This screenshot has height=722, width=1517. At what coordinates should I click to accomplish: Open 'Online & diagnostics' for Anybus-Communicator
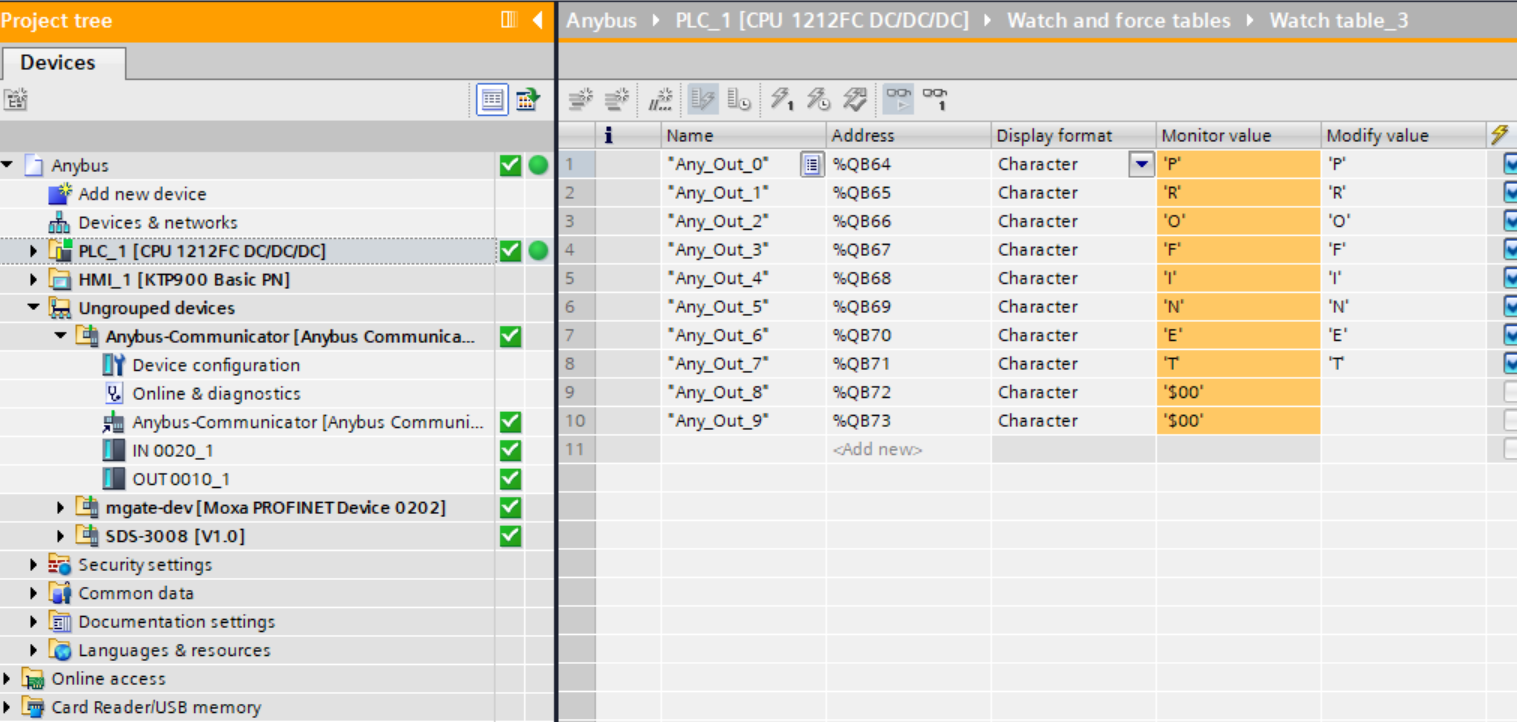click(216, 394)
